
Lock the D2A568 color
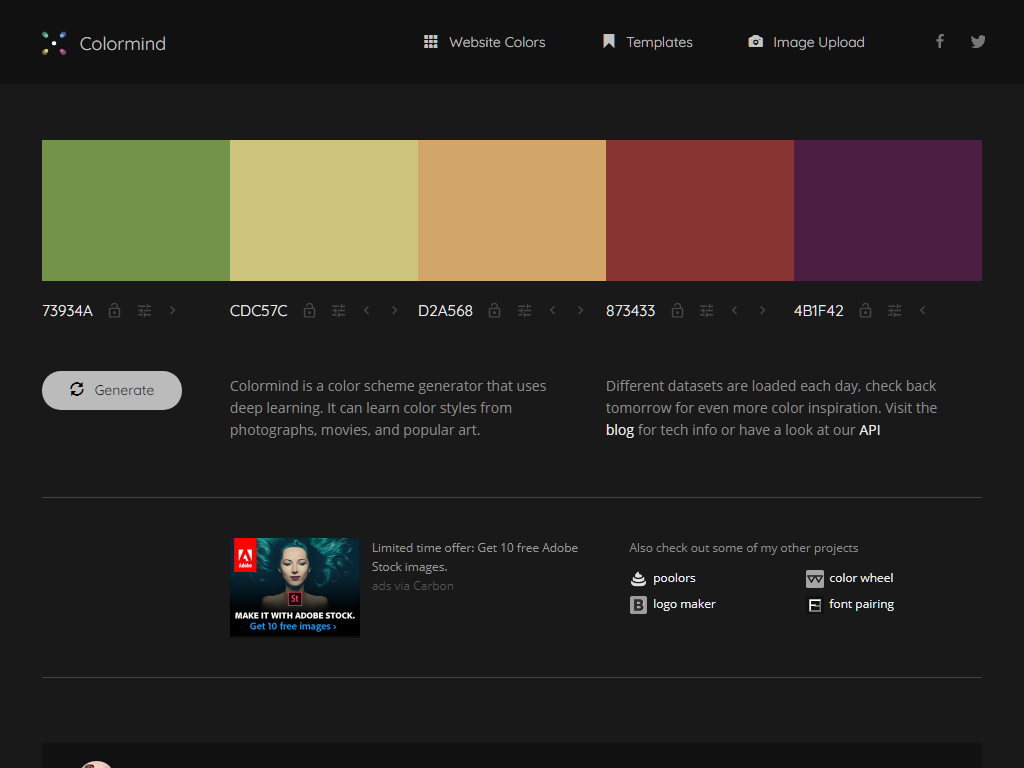[494, 311]
